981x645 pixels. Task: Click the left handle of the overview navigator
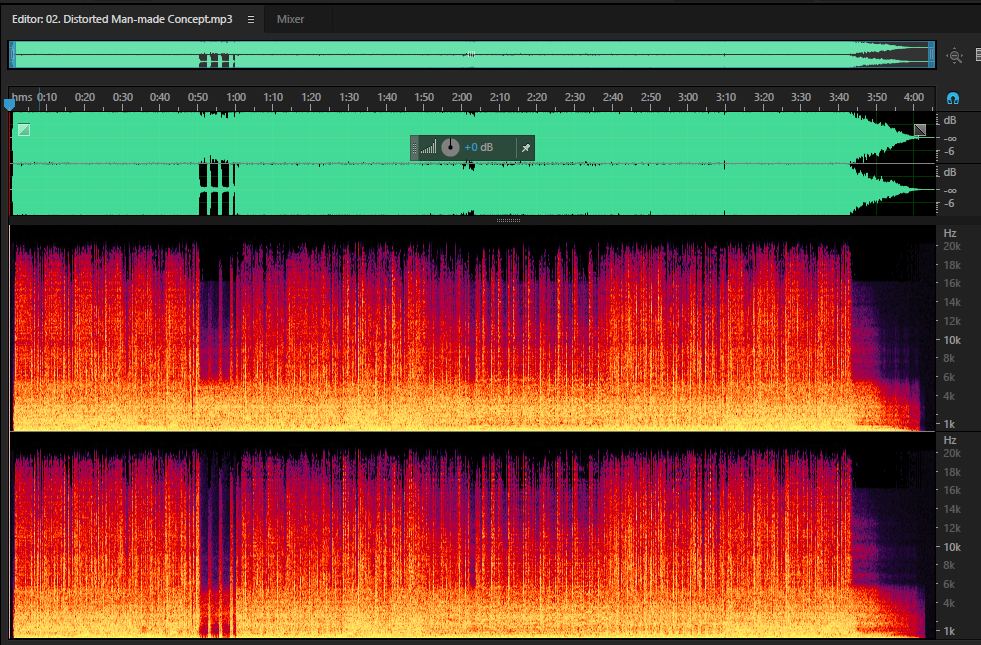point(12,55)
